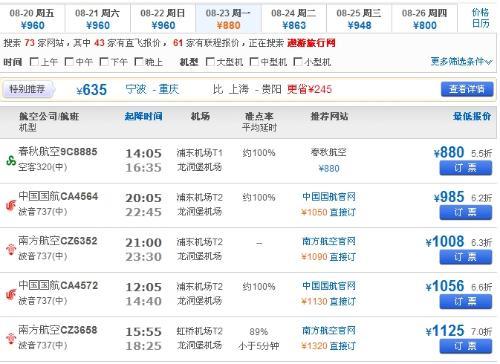Click the 遨游旅行网 site name
Image resolution: width=500 pixels, height=364 pixels.
click(x=311, y=43)
